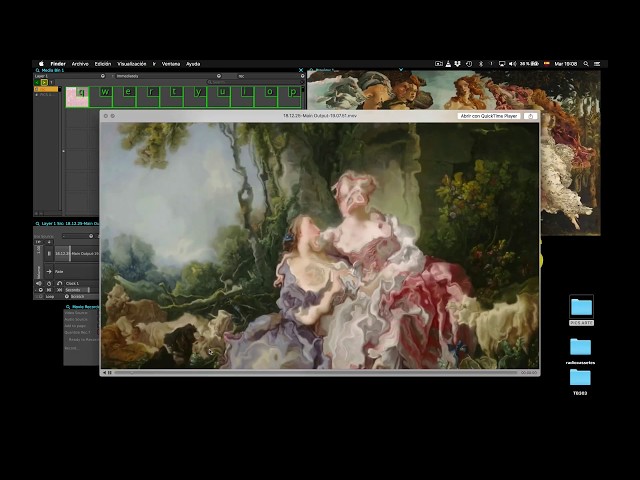Click the Record... button in recorder panel
The height and width of the screenshot is (480, 640).
[71, 348]
